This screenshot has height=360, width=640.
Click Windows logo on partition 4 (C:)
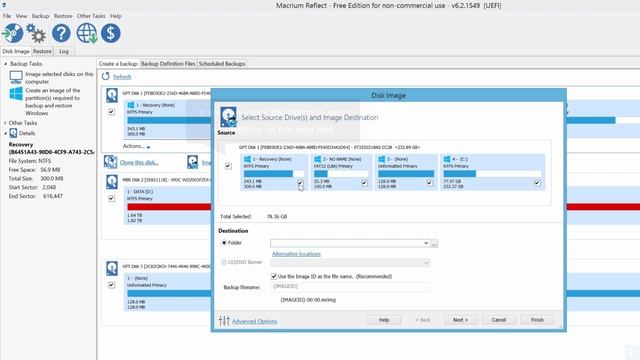click(447, 159)
